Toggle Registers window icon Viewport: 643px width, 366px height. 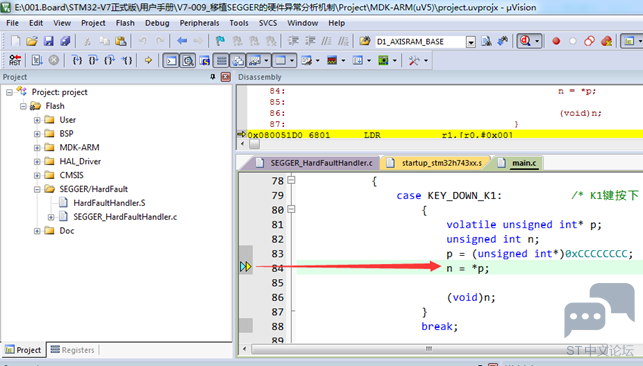point(221,61)
